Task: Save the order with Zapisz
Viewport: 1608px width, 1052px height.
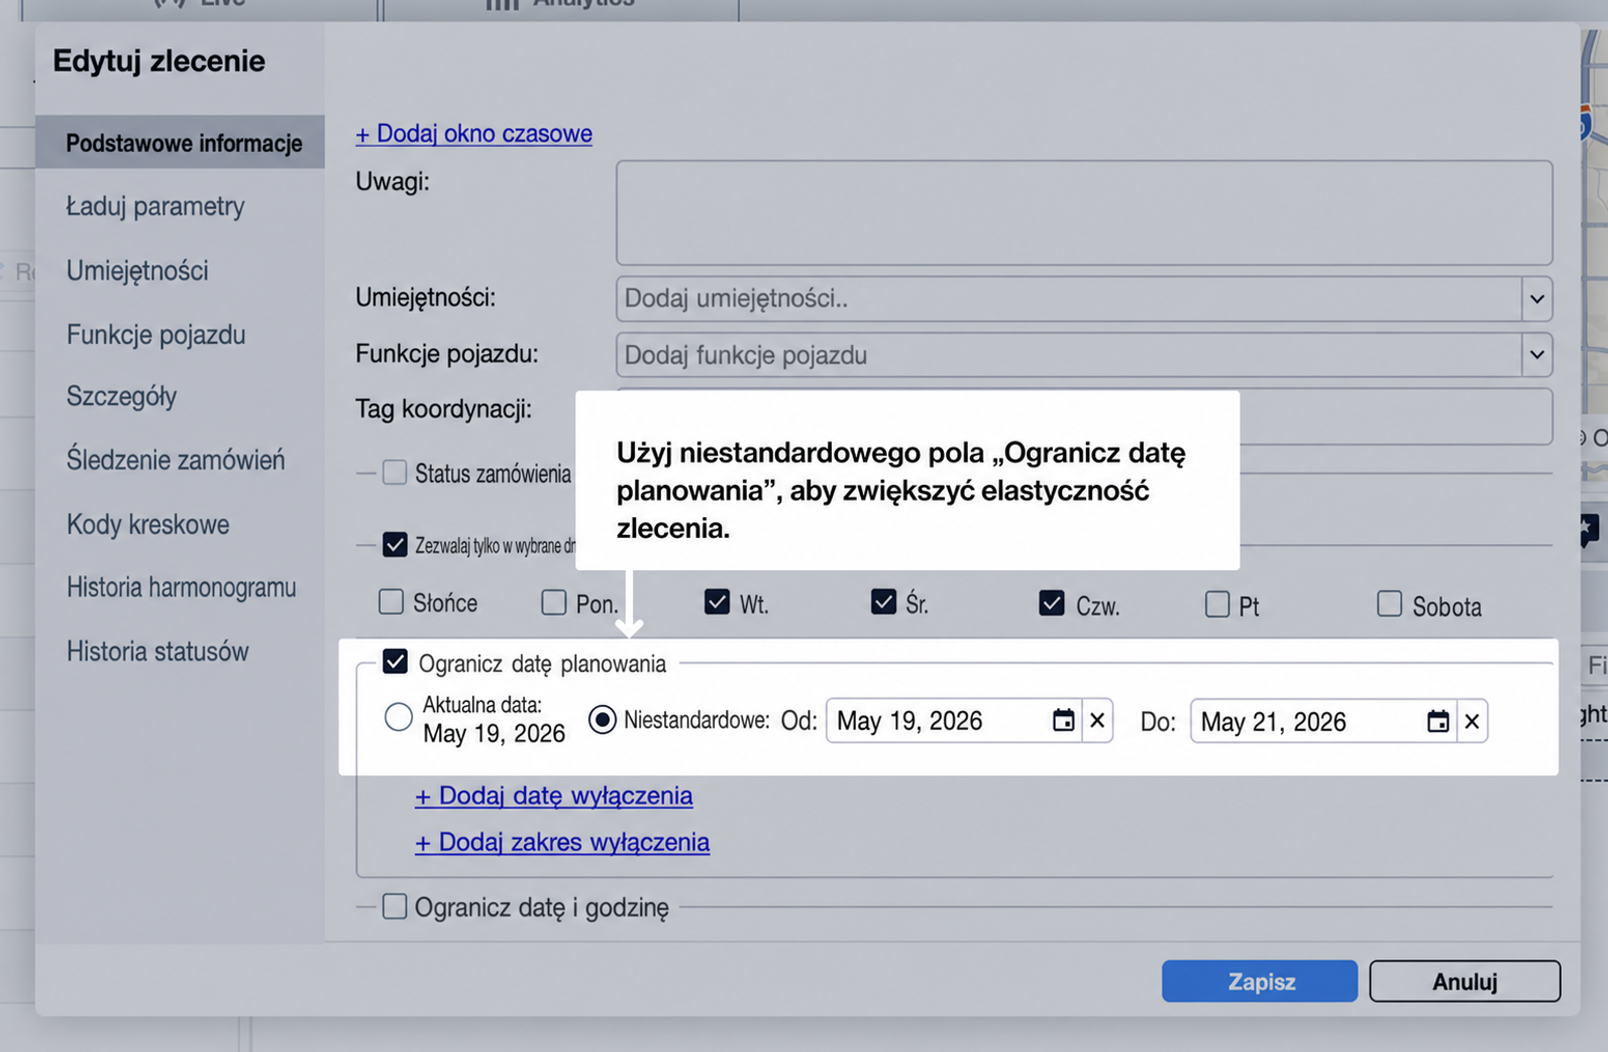Action: point(1260,981)
